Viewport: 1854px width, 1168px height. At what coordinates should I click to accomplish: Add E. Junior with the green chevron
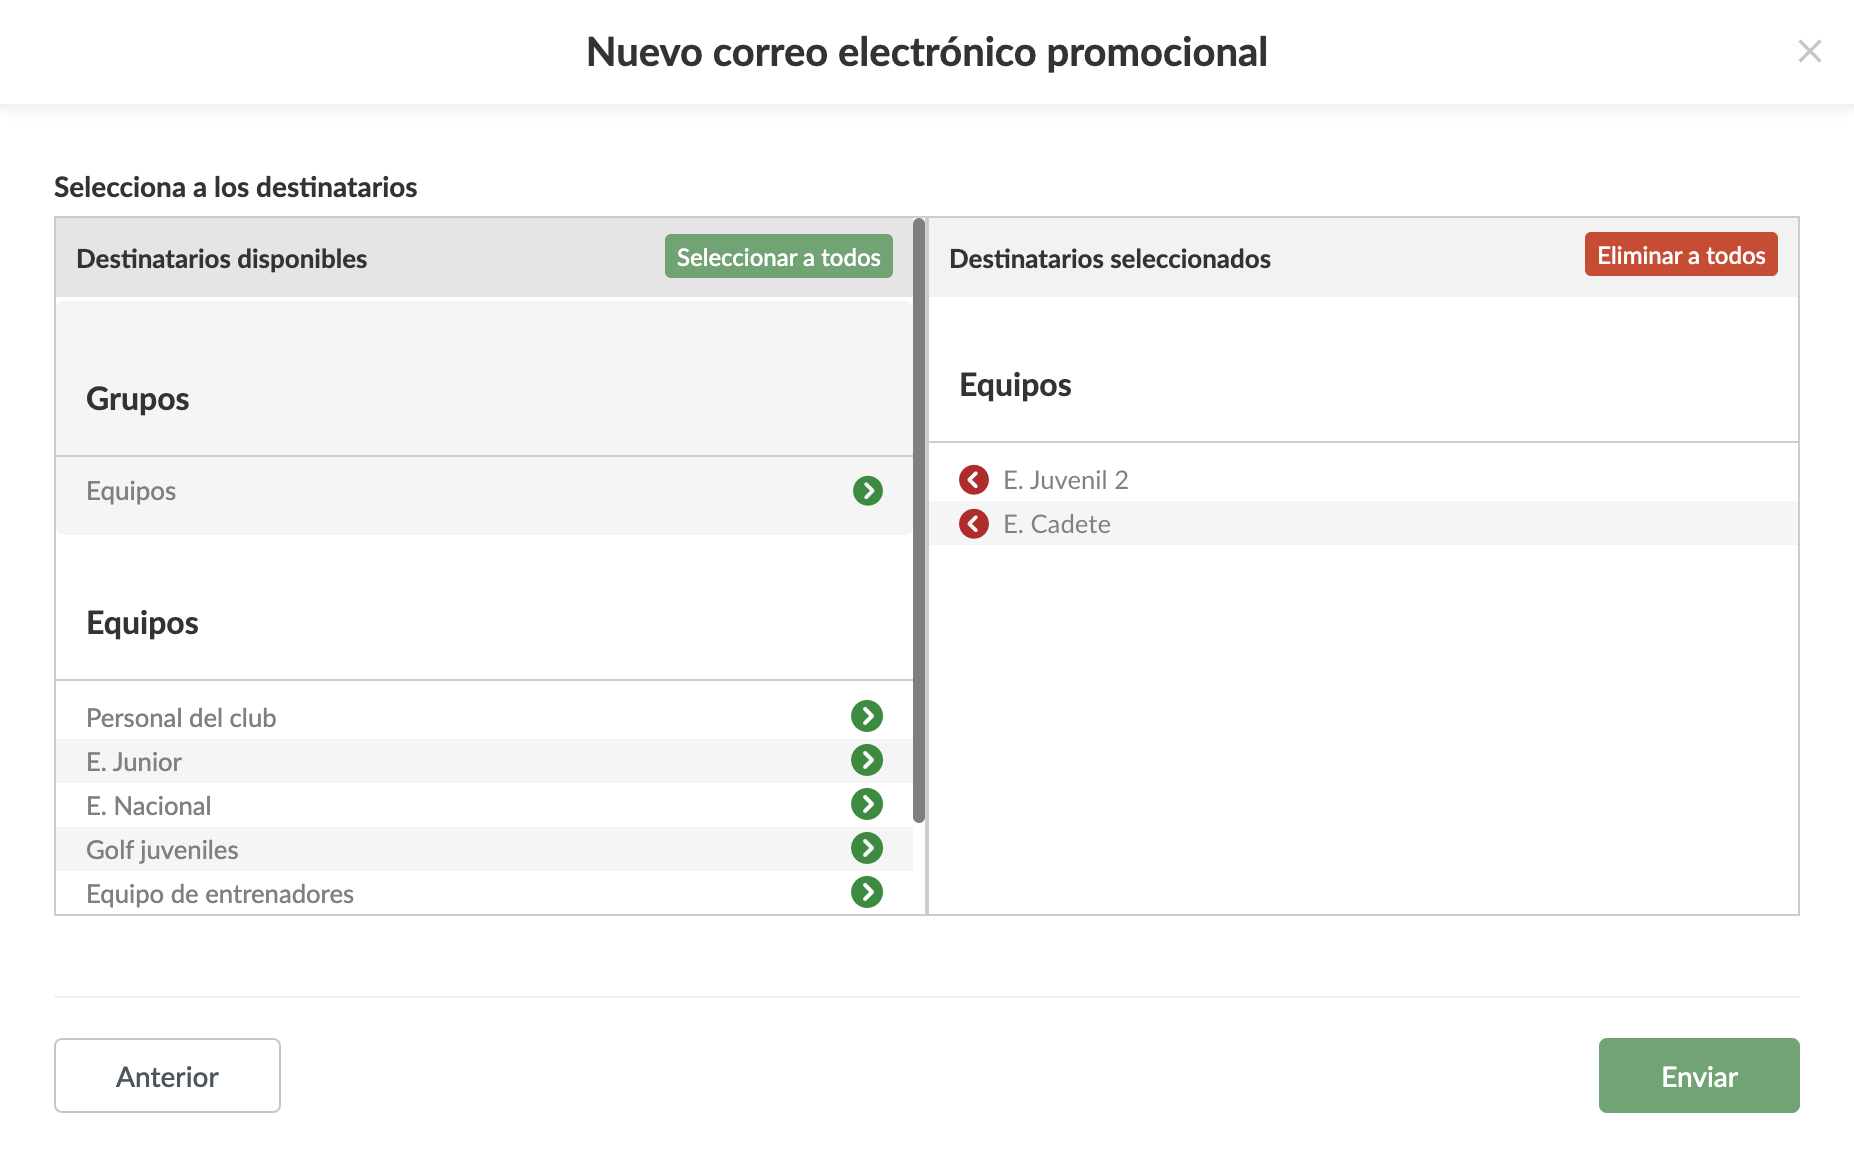(868, 759)
